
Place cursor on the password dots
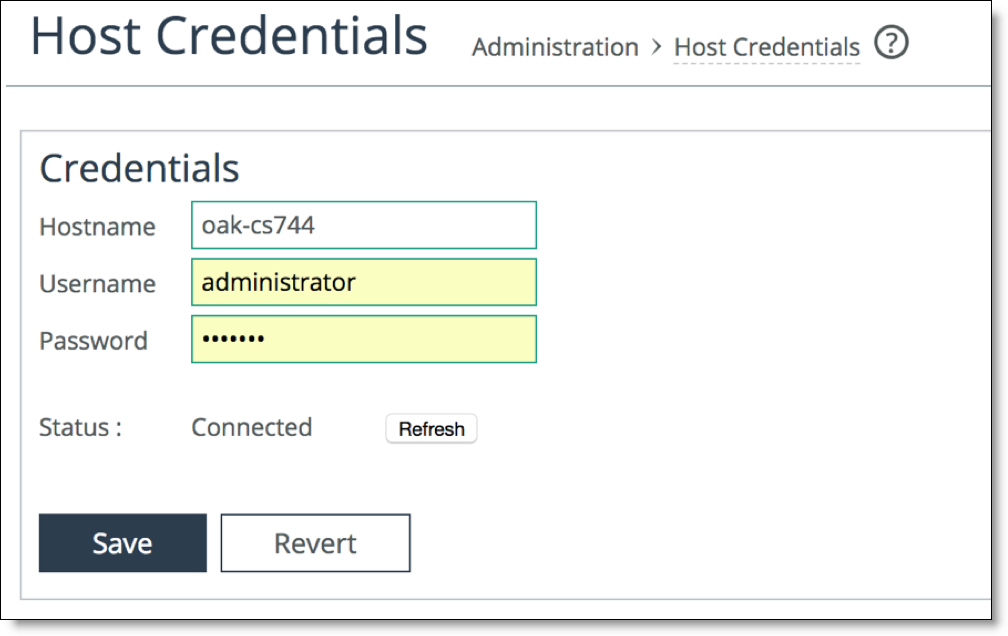(233, 339)
